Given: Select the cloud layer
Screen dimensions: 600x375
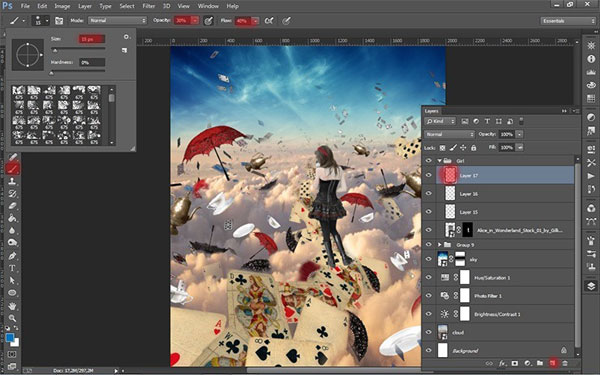Looking at the screenshot, I should pyautogui.click(x=505, y=332).
